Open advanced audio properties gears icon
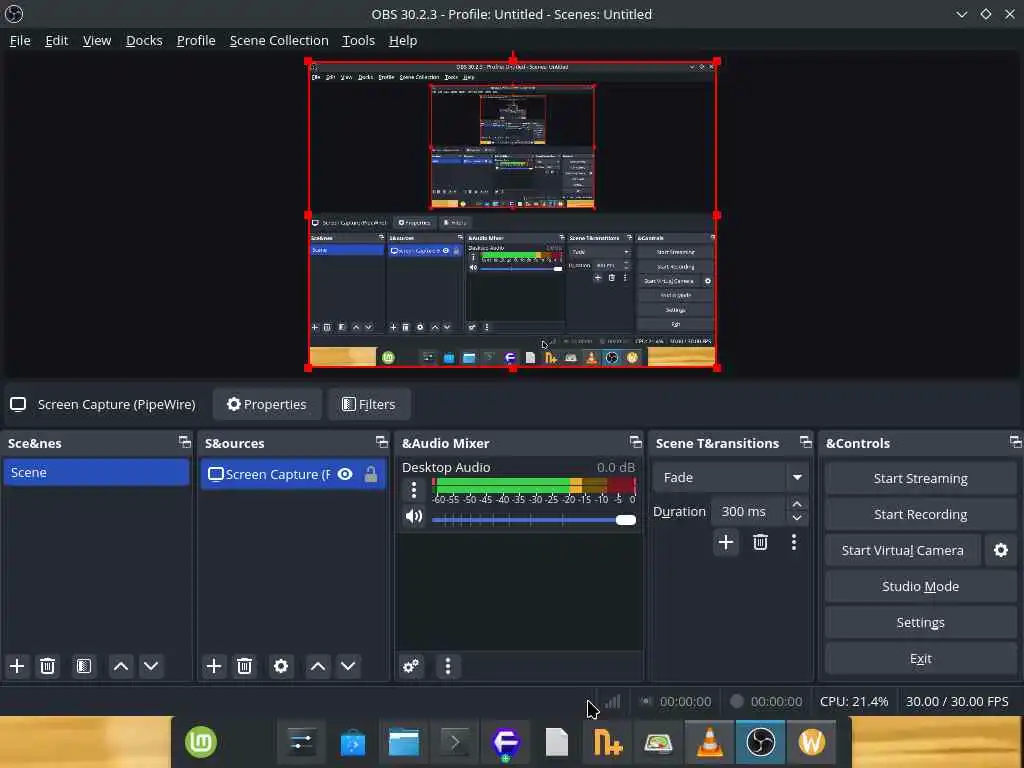 click(x=411, y=666)
